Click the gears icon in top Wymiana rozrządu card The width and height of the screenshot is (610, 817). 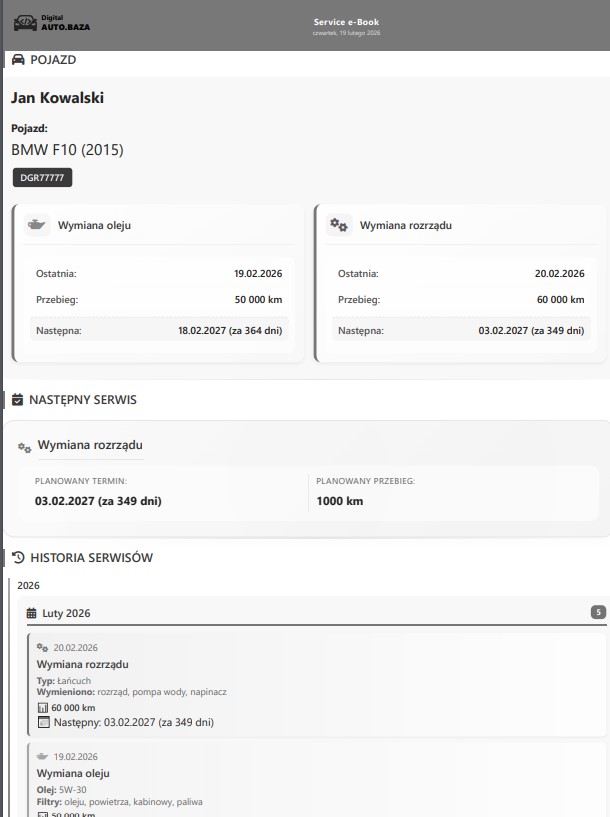coord(339,225)
